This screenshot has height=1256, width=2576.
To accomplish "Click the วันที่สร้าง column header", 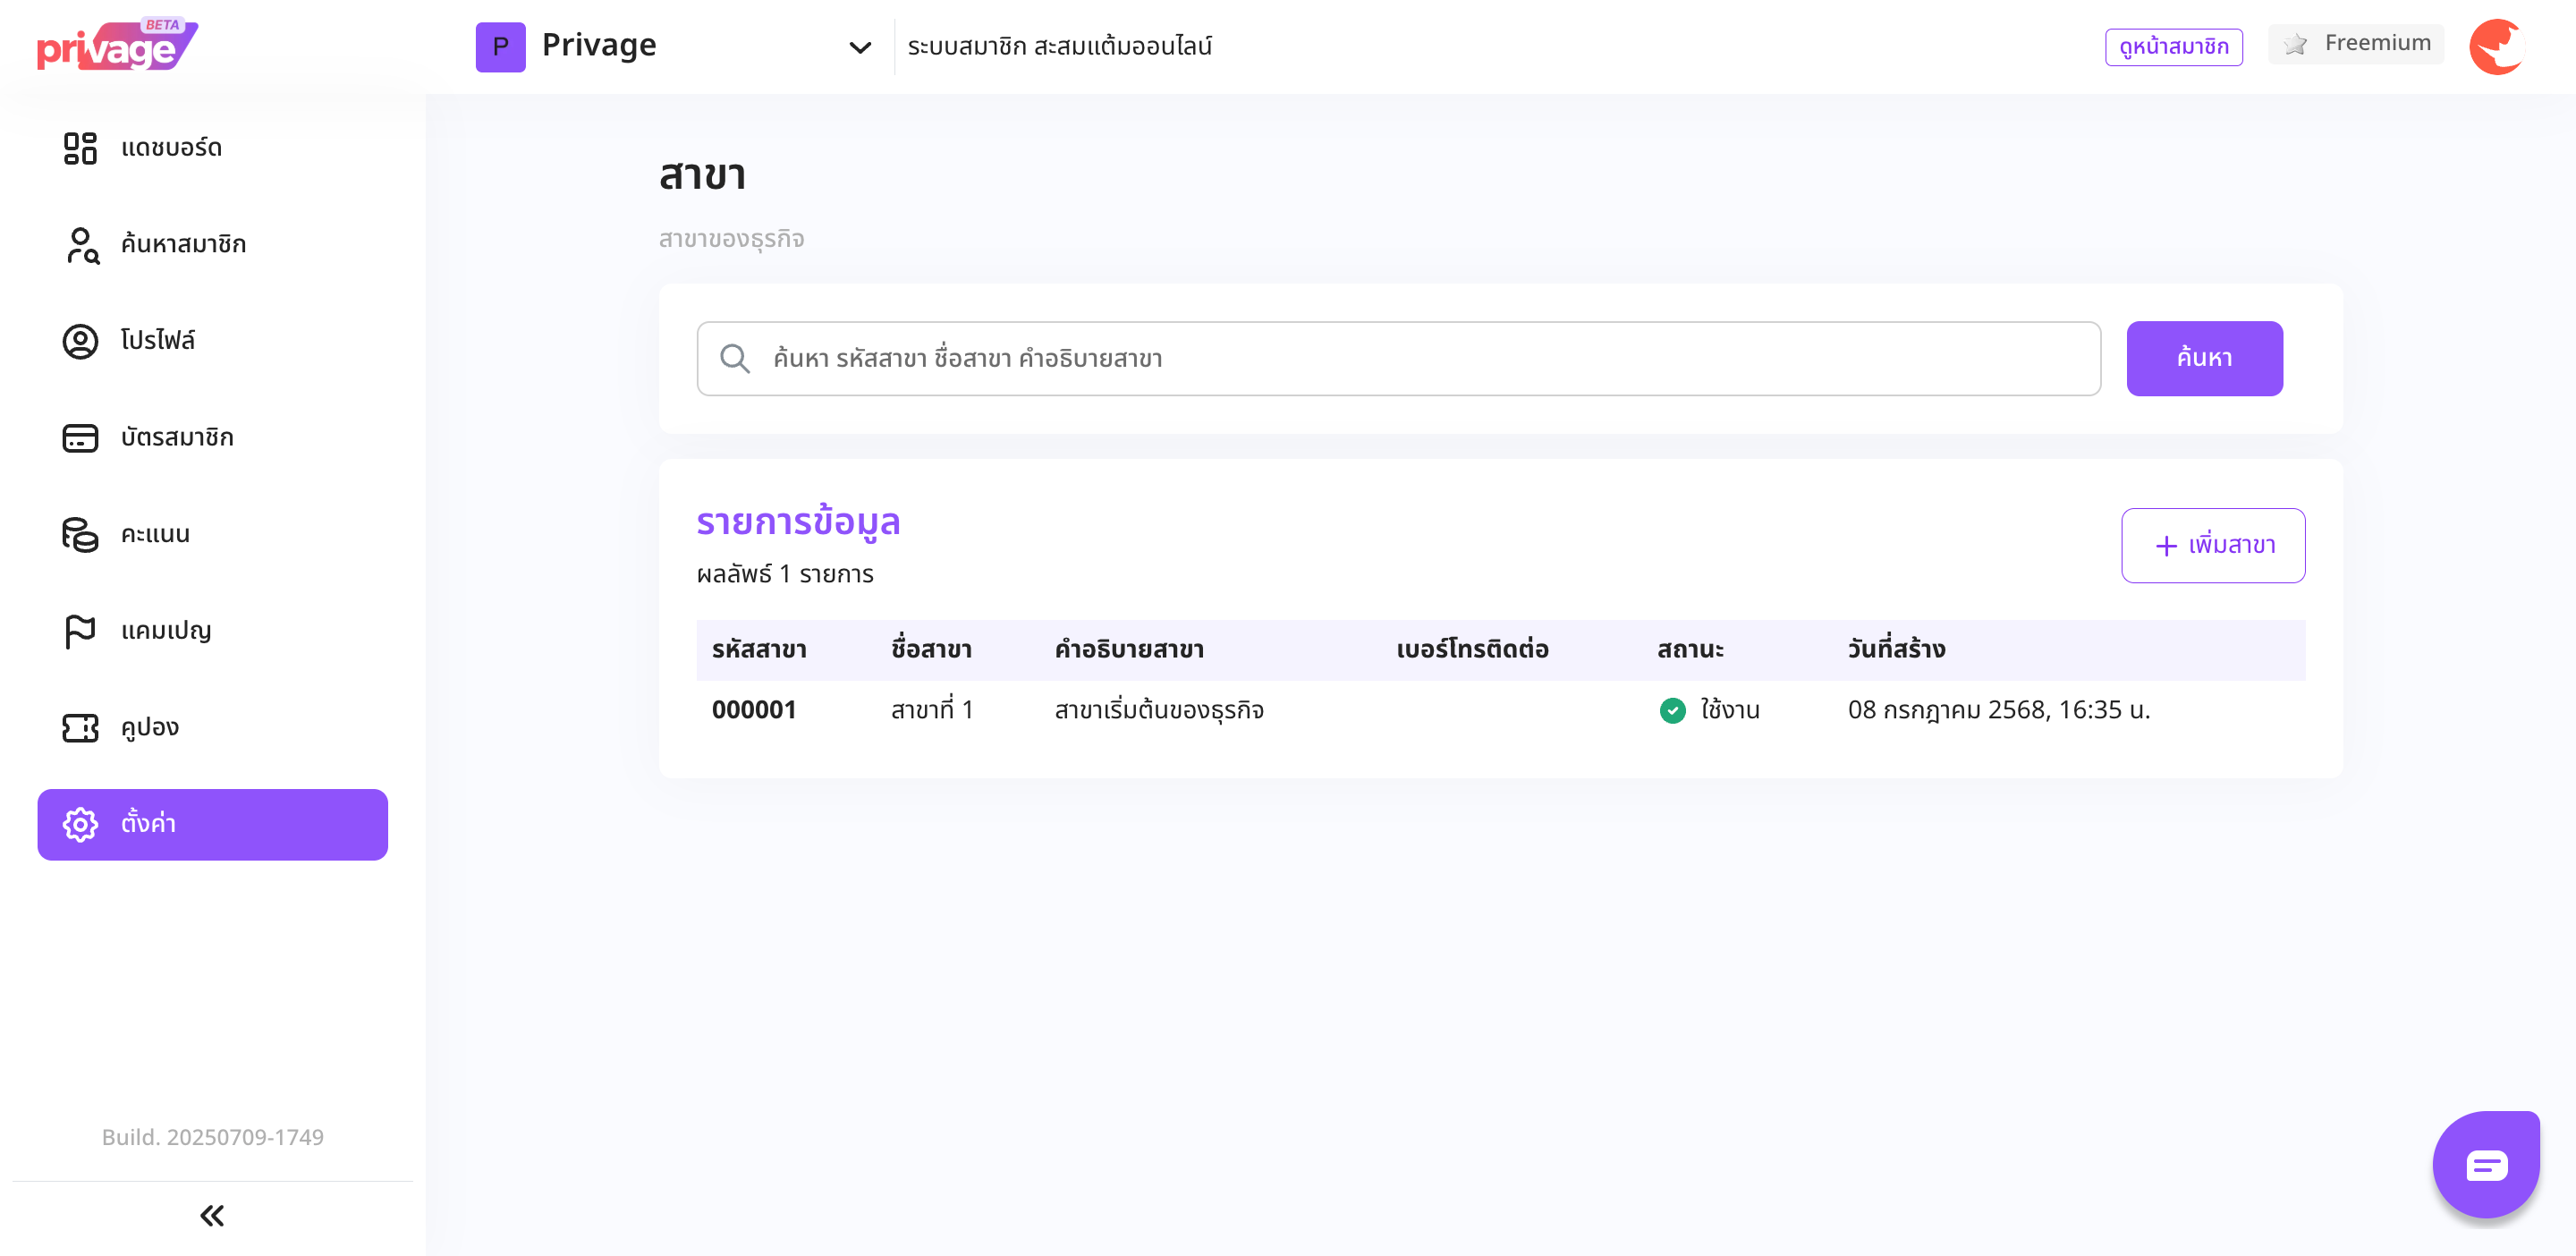I will [x=1896, y=650].
